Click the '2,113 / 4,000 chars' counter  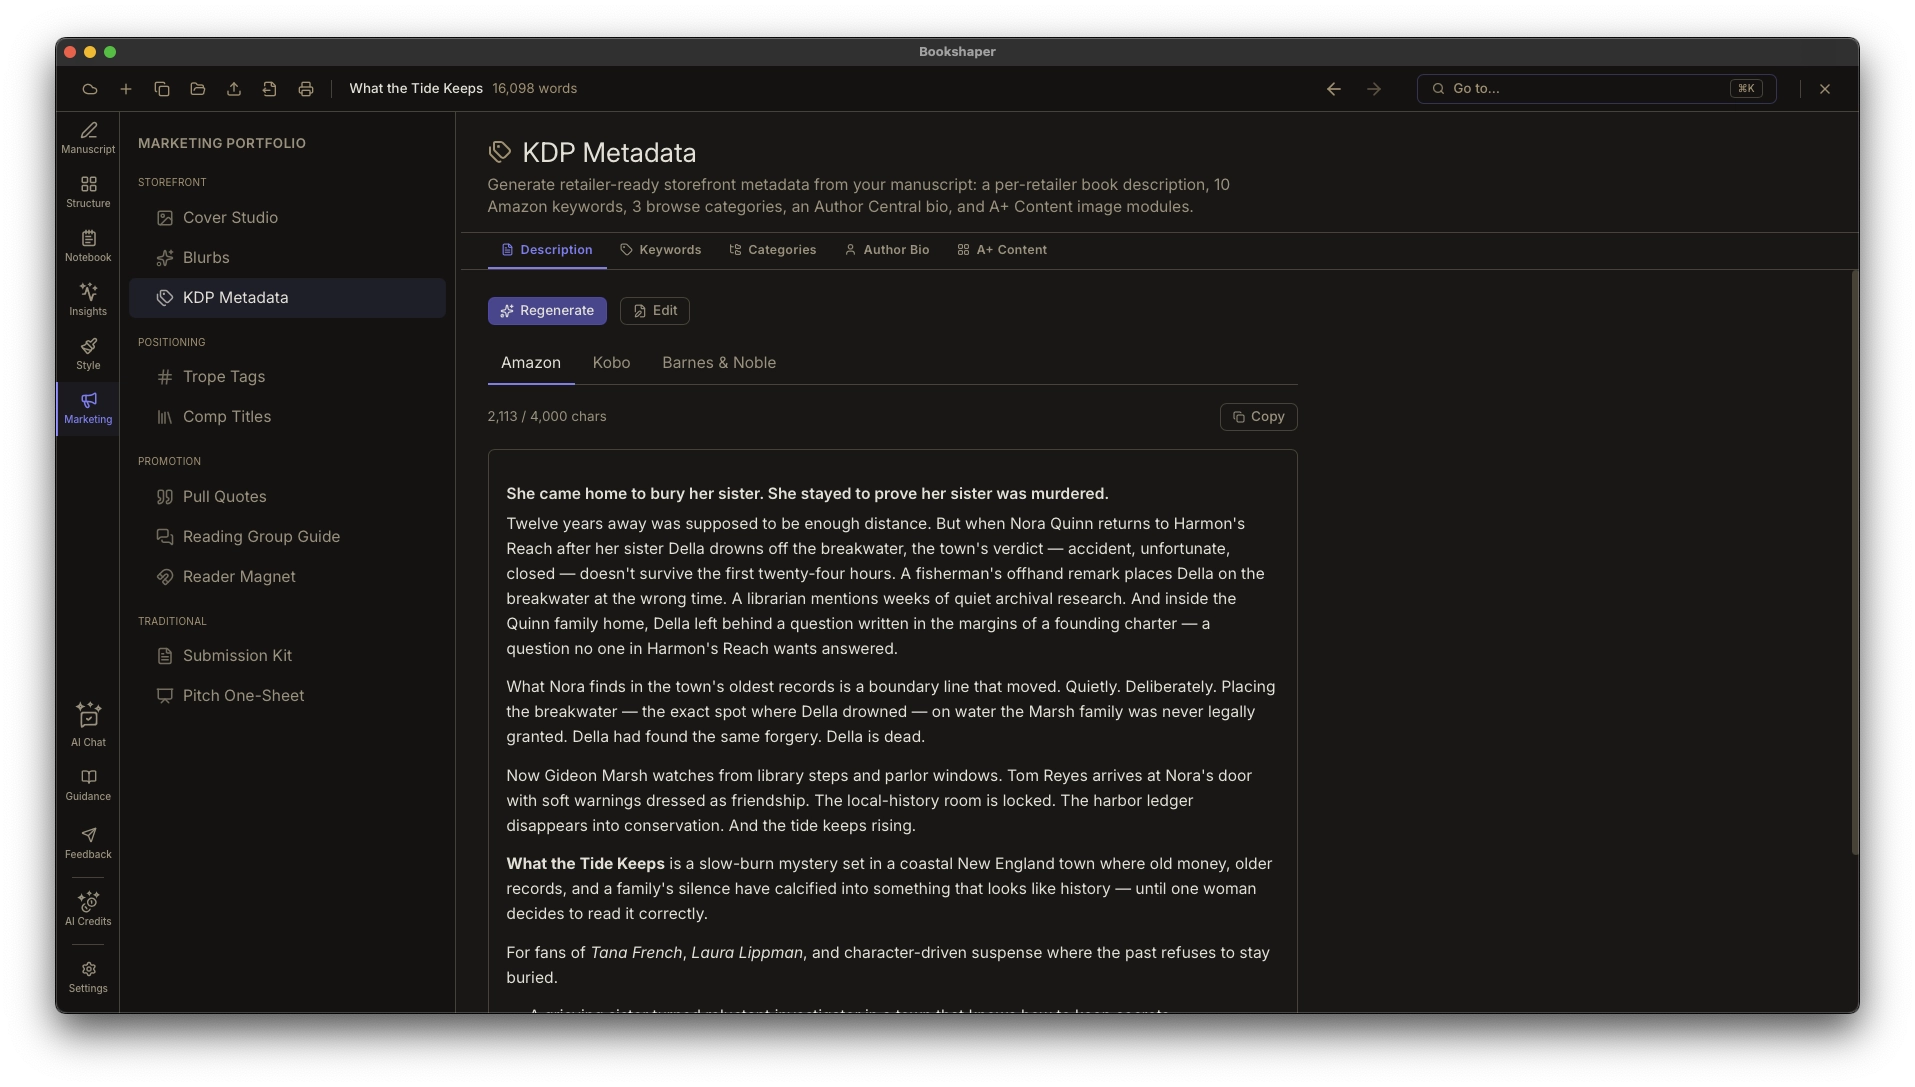[x=547, y=417]
